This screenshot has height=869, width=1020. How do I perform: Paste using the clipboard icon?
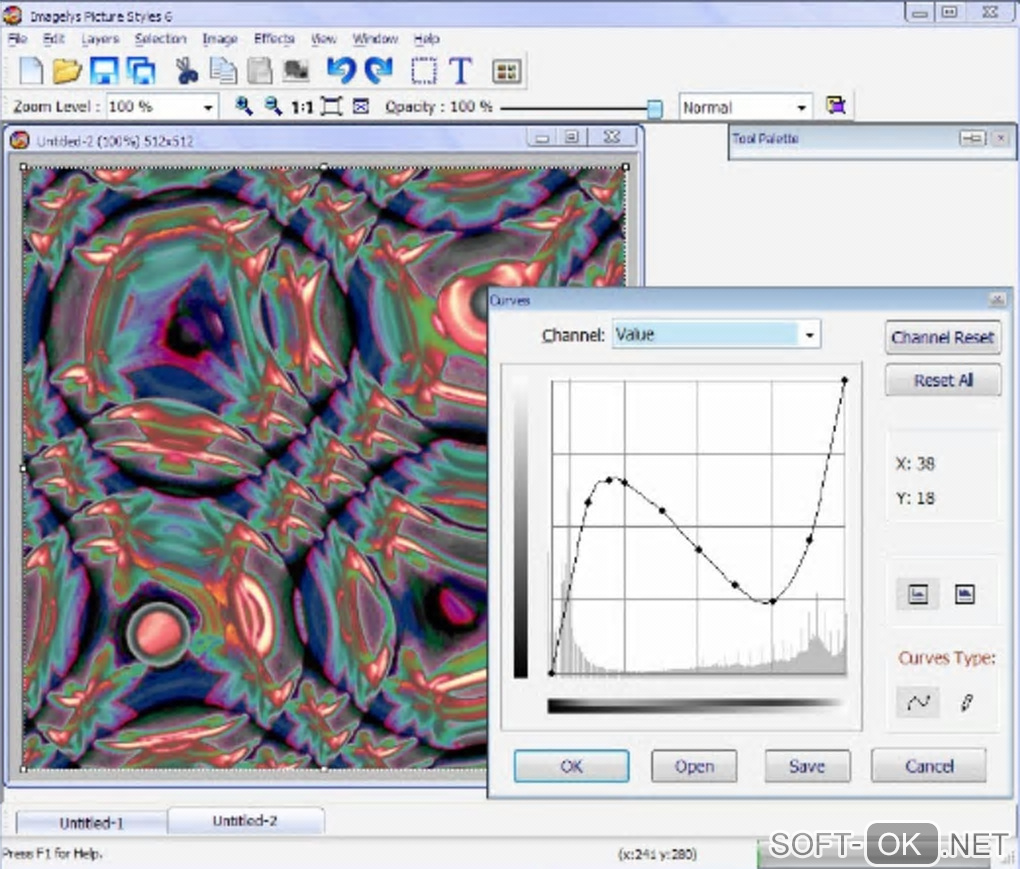260,71
